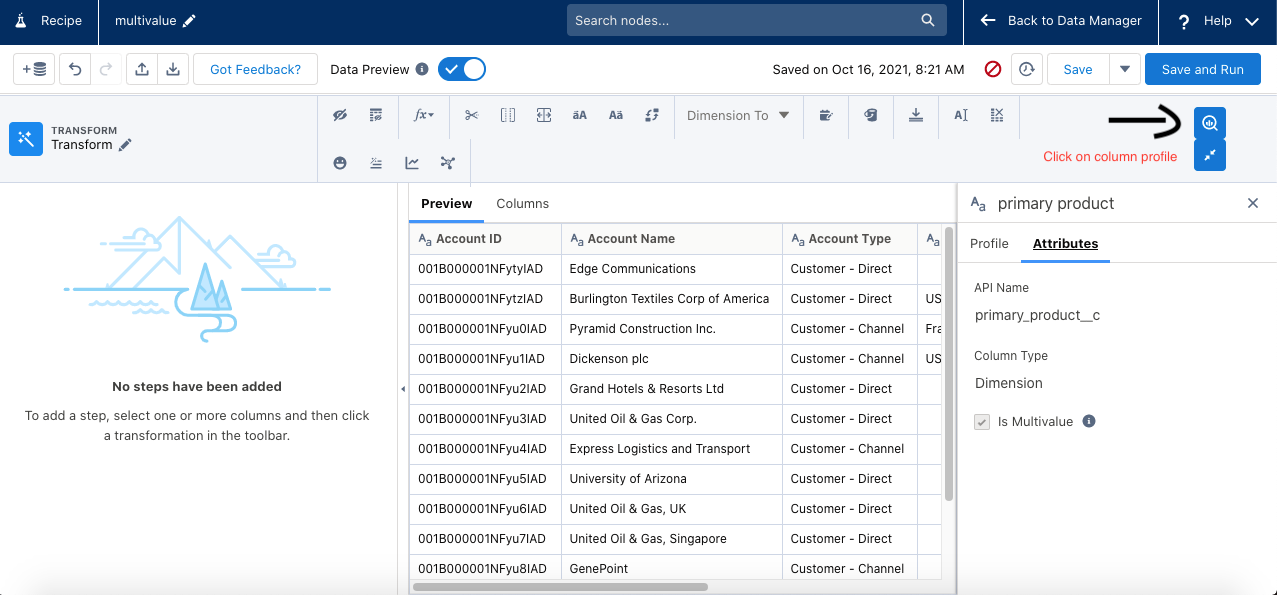The image size is (1277, 595).
Task: Click the column profile magnifier icon
Action: click(x=1209, y=122)
